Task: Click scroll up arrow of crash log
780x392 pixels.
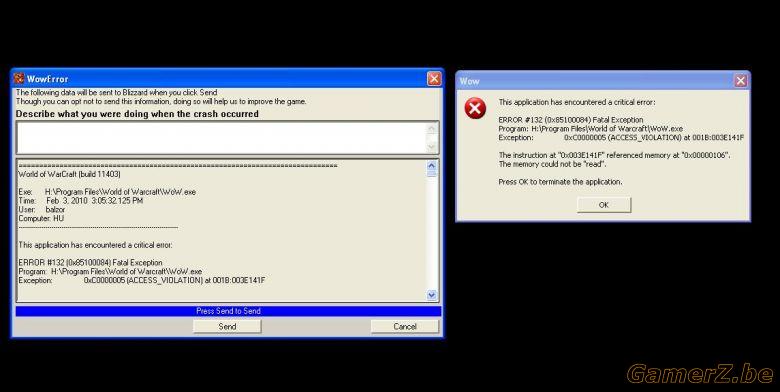Action: click(x=431, y=165)
